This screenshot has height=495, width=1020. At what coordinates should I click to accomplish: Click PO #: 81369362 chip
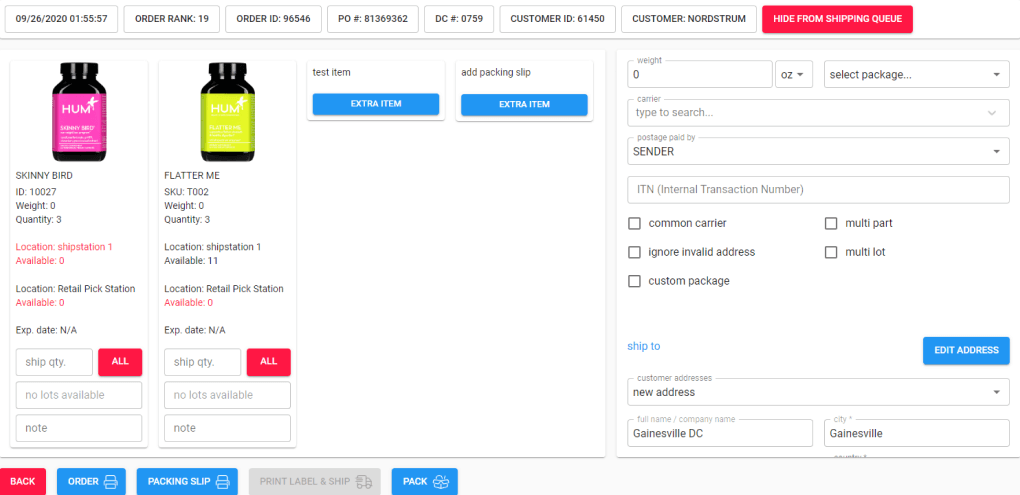click(373, 19)
